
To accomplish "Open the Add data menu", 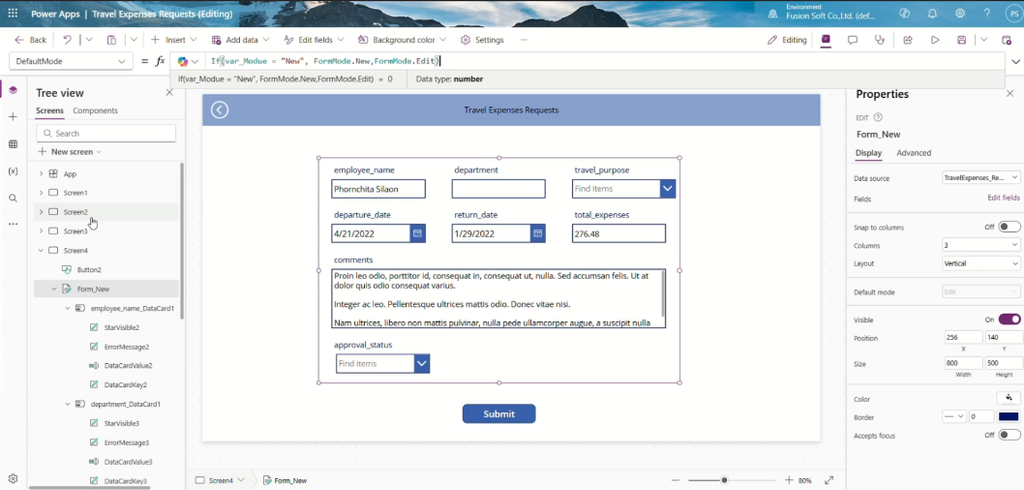I will pos(240,40).
